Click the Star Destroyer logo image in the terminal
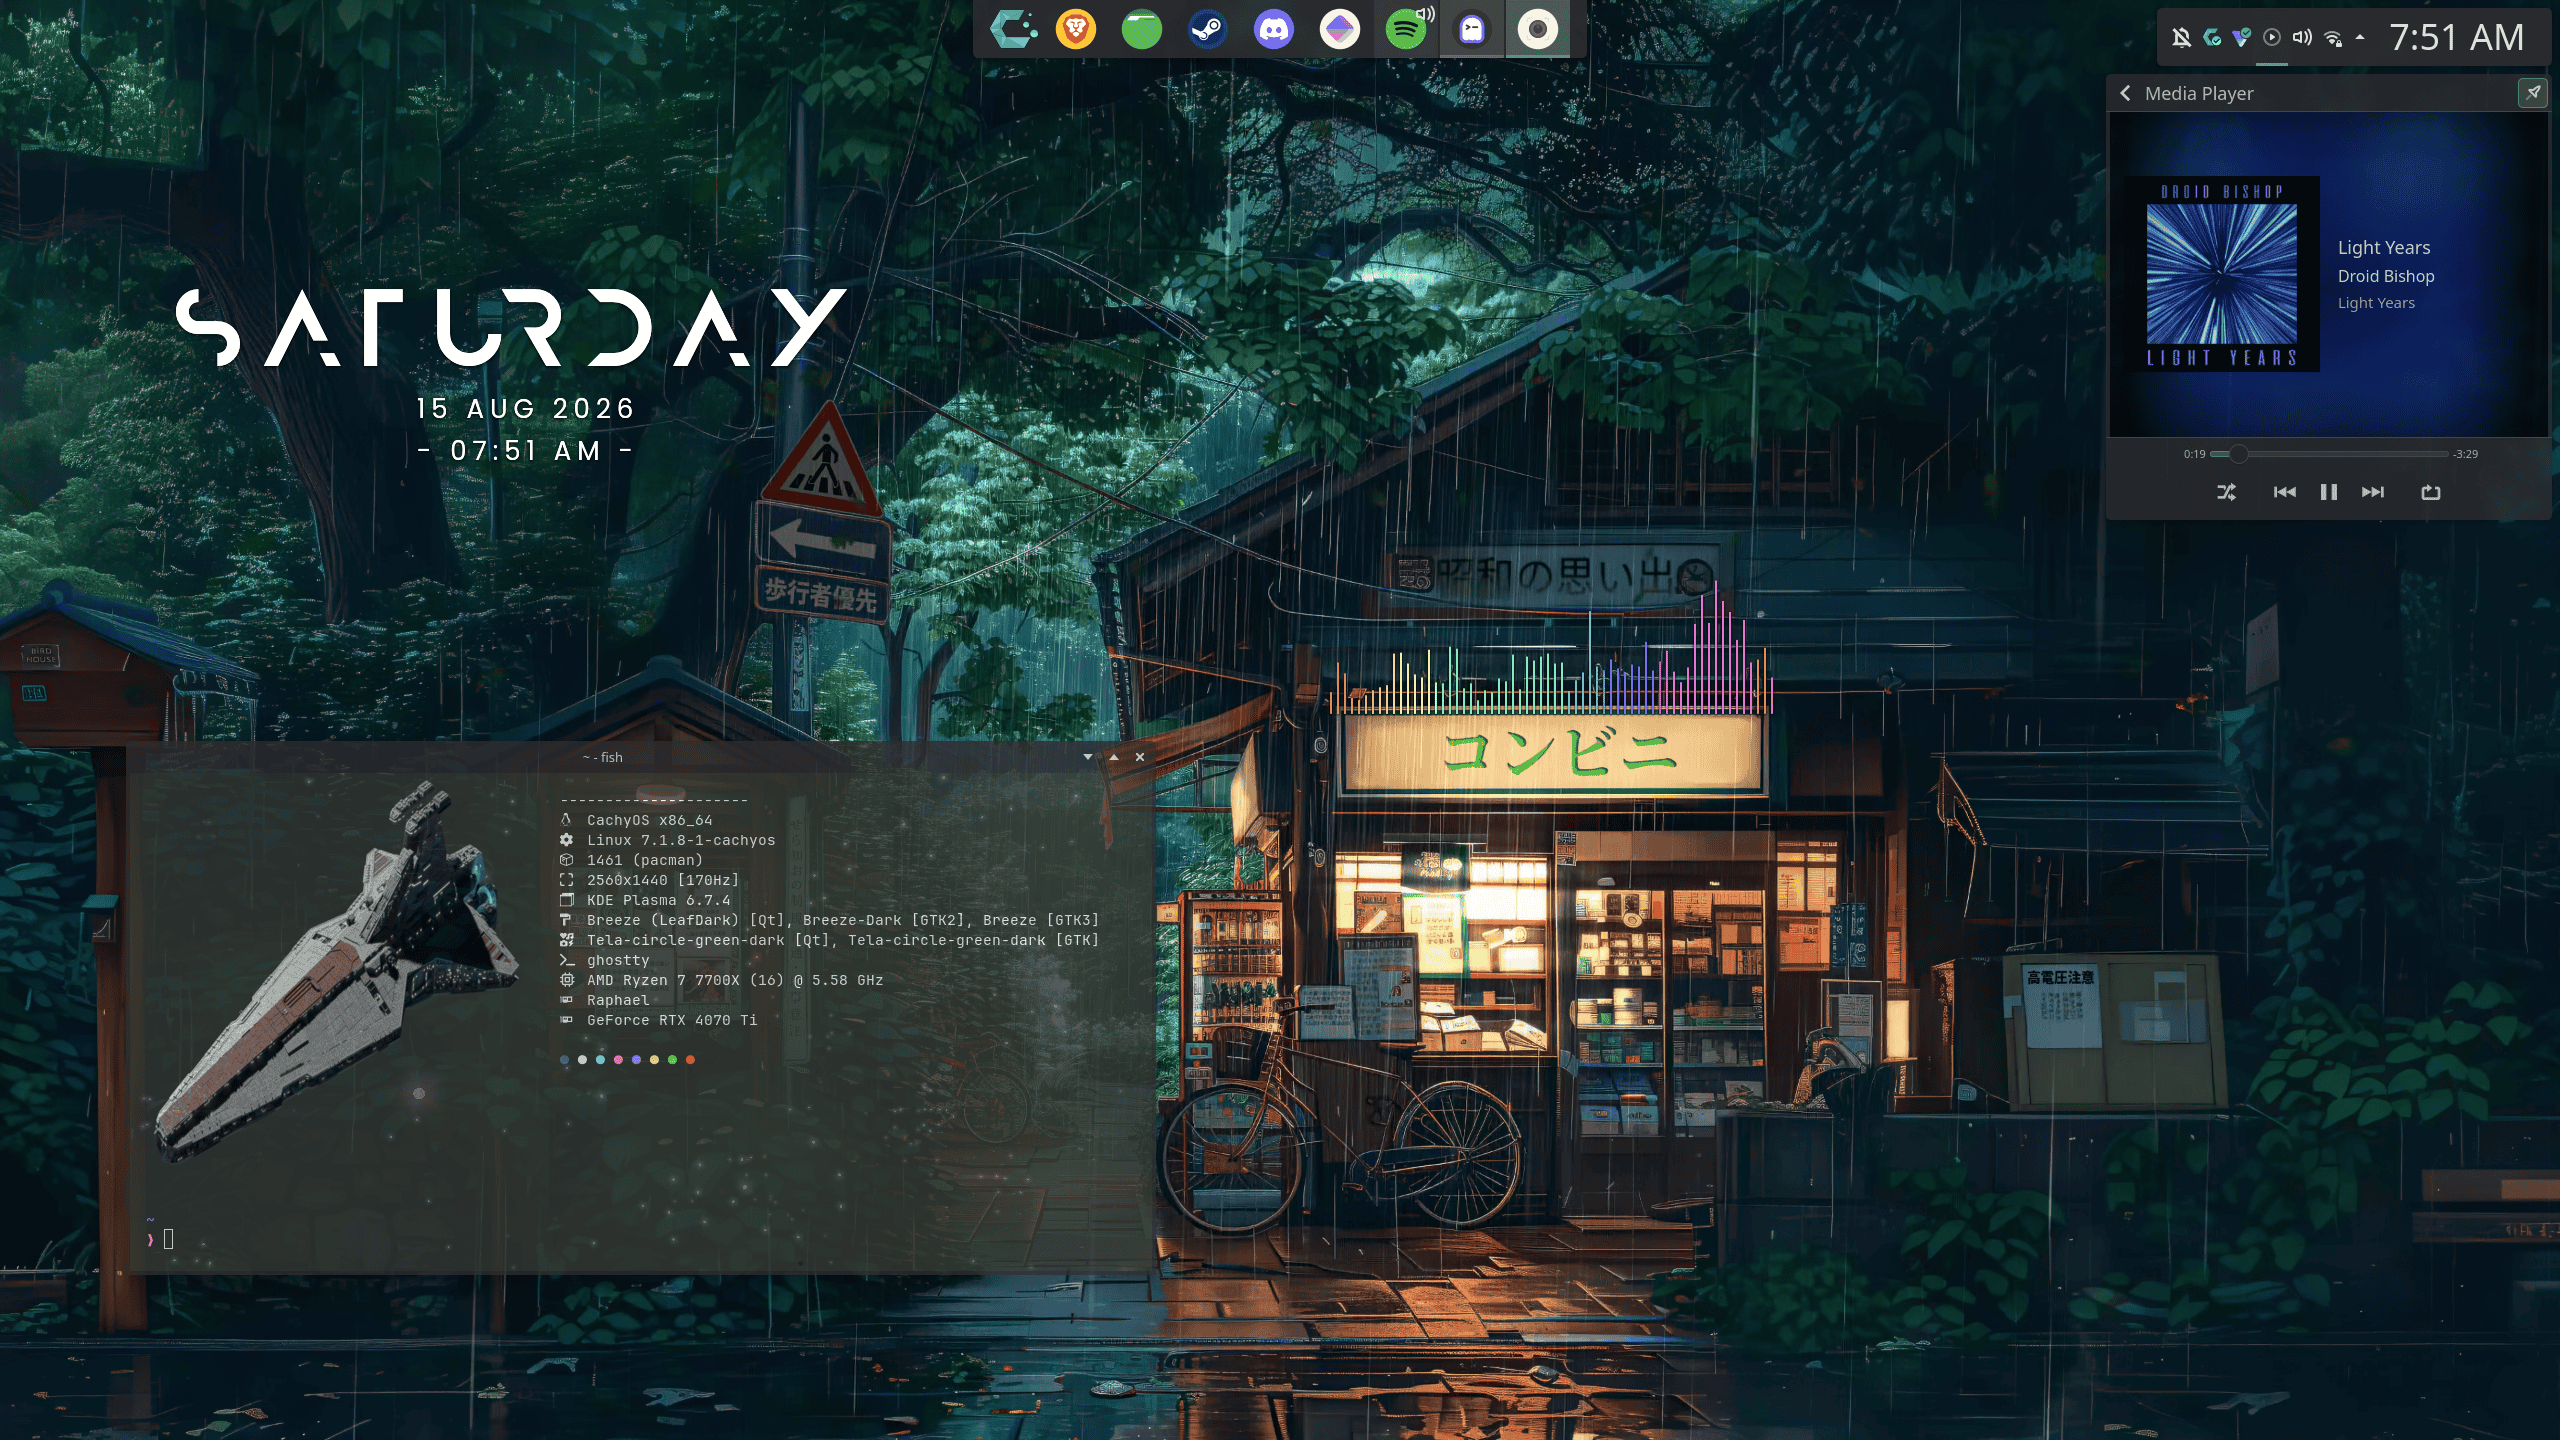This screenshot has height=1440, width=2560. tap(338, 972)
